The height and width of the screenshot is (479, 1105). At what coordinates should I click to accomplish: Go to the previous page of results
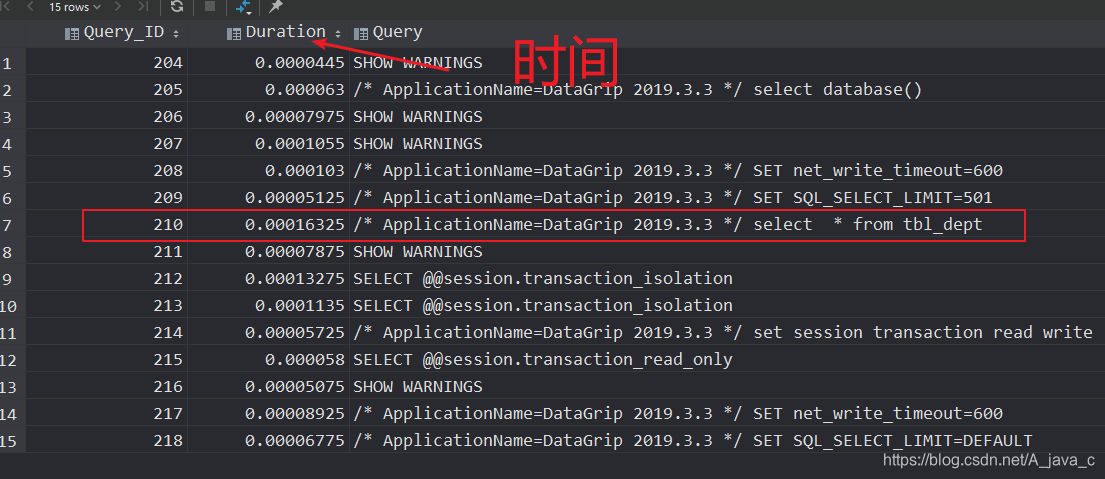[30, 7]
